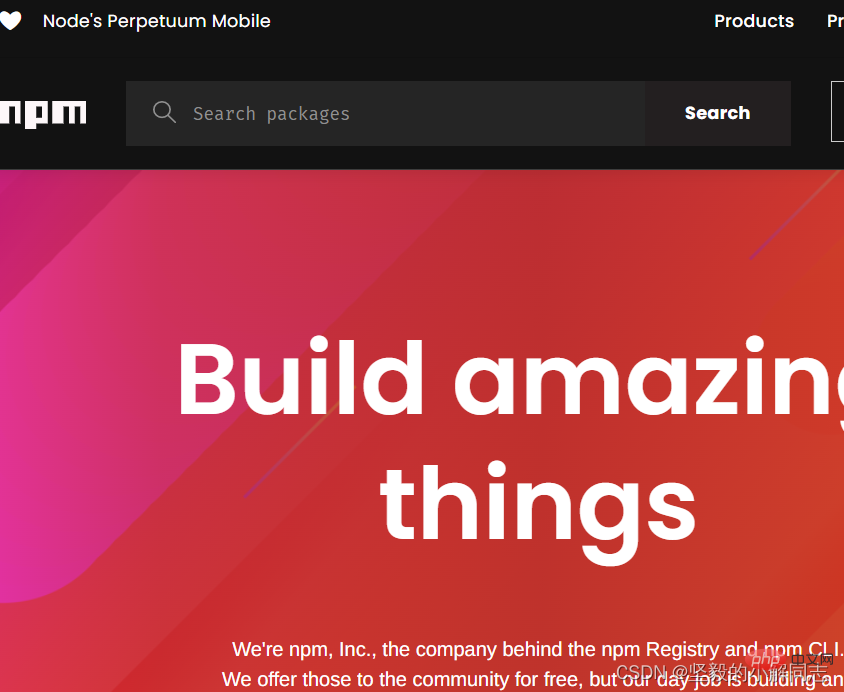The height and width of the screenshot is (692, 844).
Task: Focus the Search packages input field
Action: pos(400,114)
